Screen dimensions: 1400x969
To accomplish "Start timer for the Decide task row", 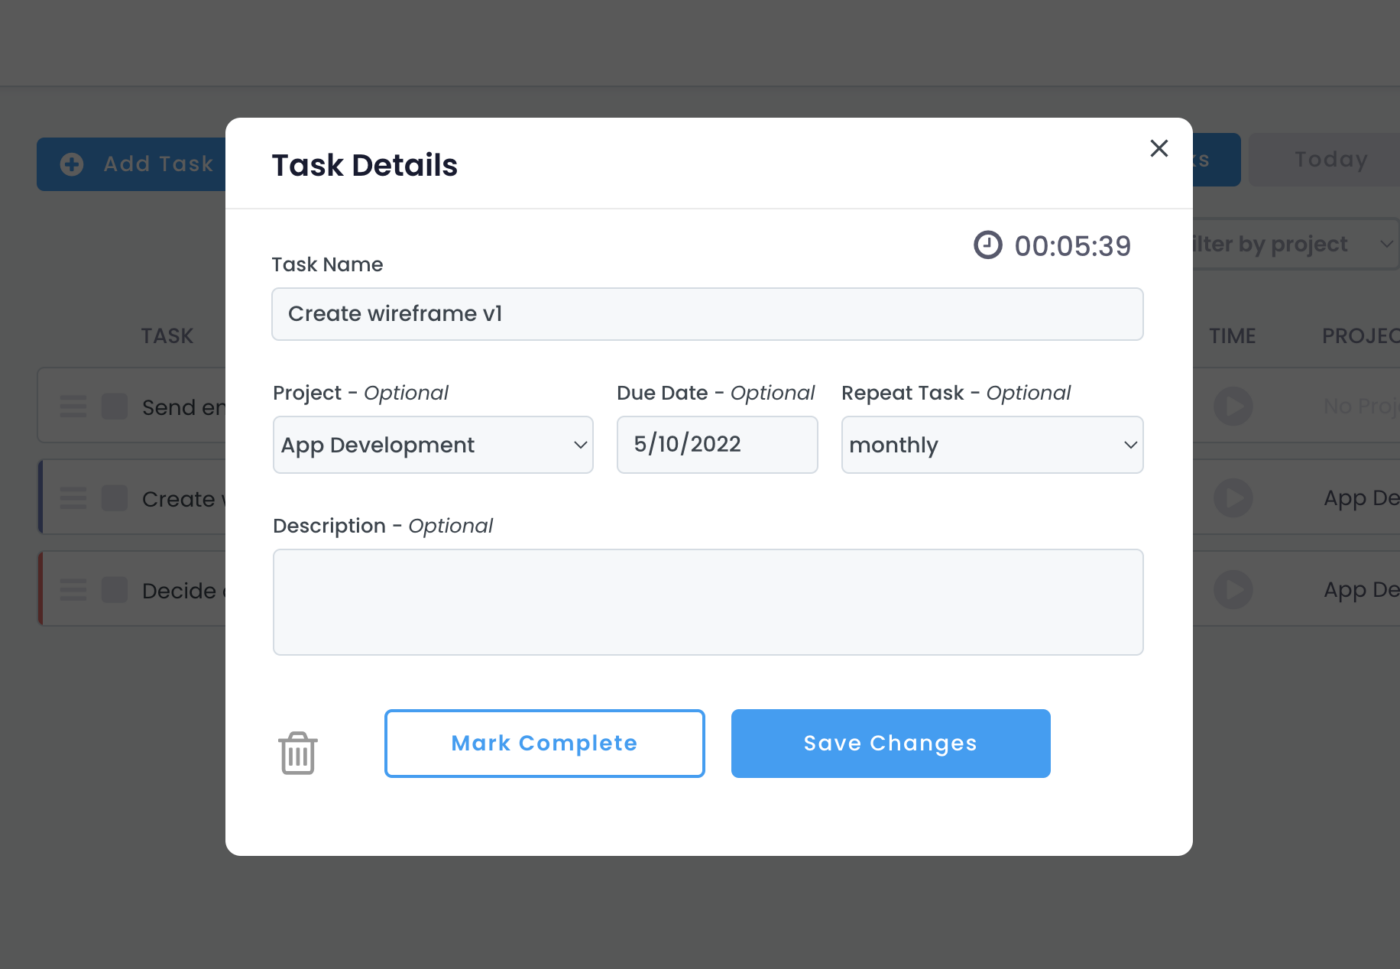I will [x=1233, y=590].
